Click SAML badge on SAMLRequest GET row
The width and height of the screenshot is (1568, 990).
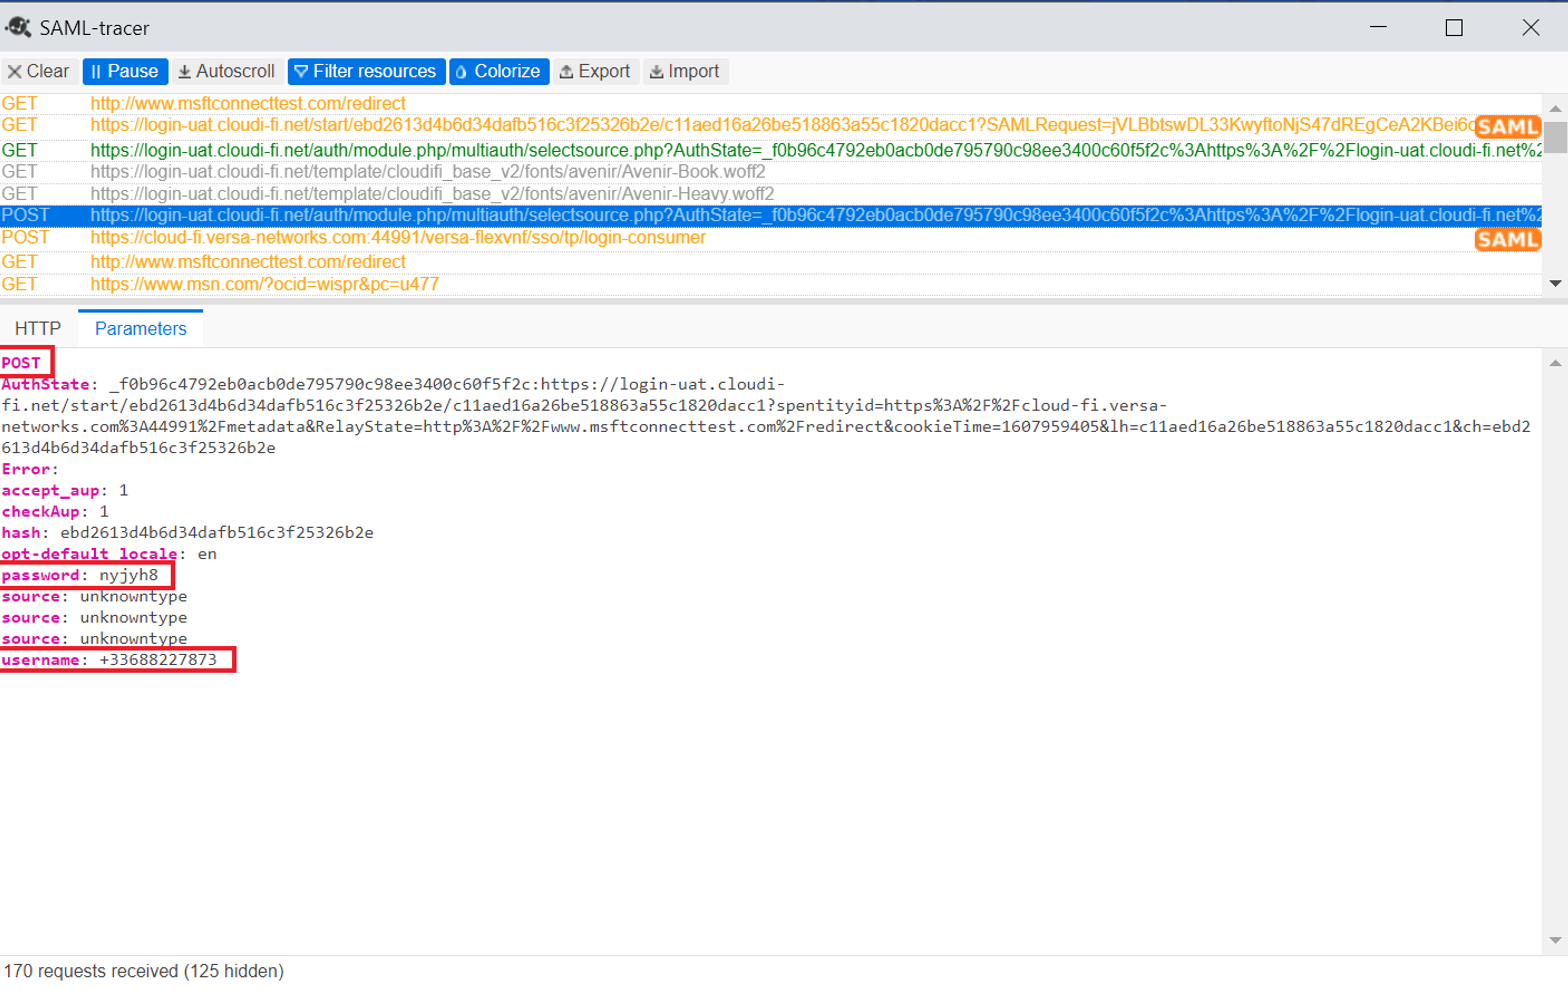click(1508, 127)
